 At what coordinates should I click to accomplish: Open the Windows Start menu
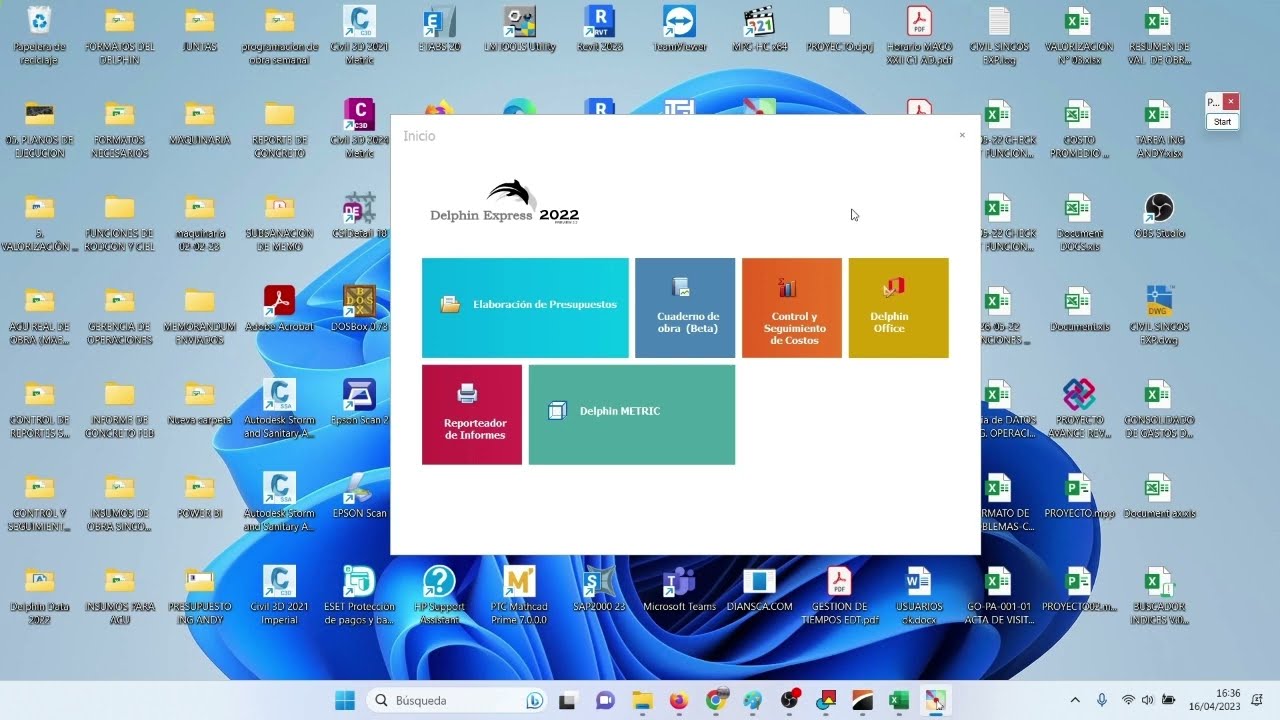tap(345, 700)
